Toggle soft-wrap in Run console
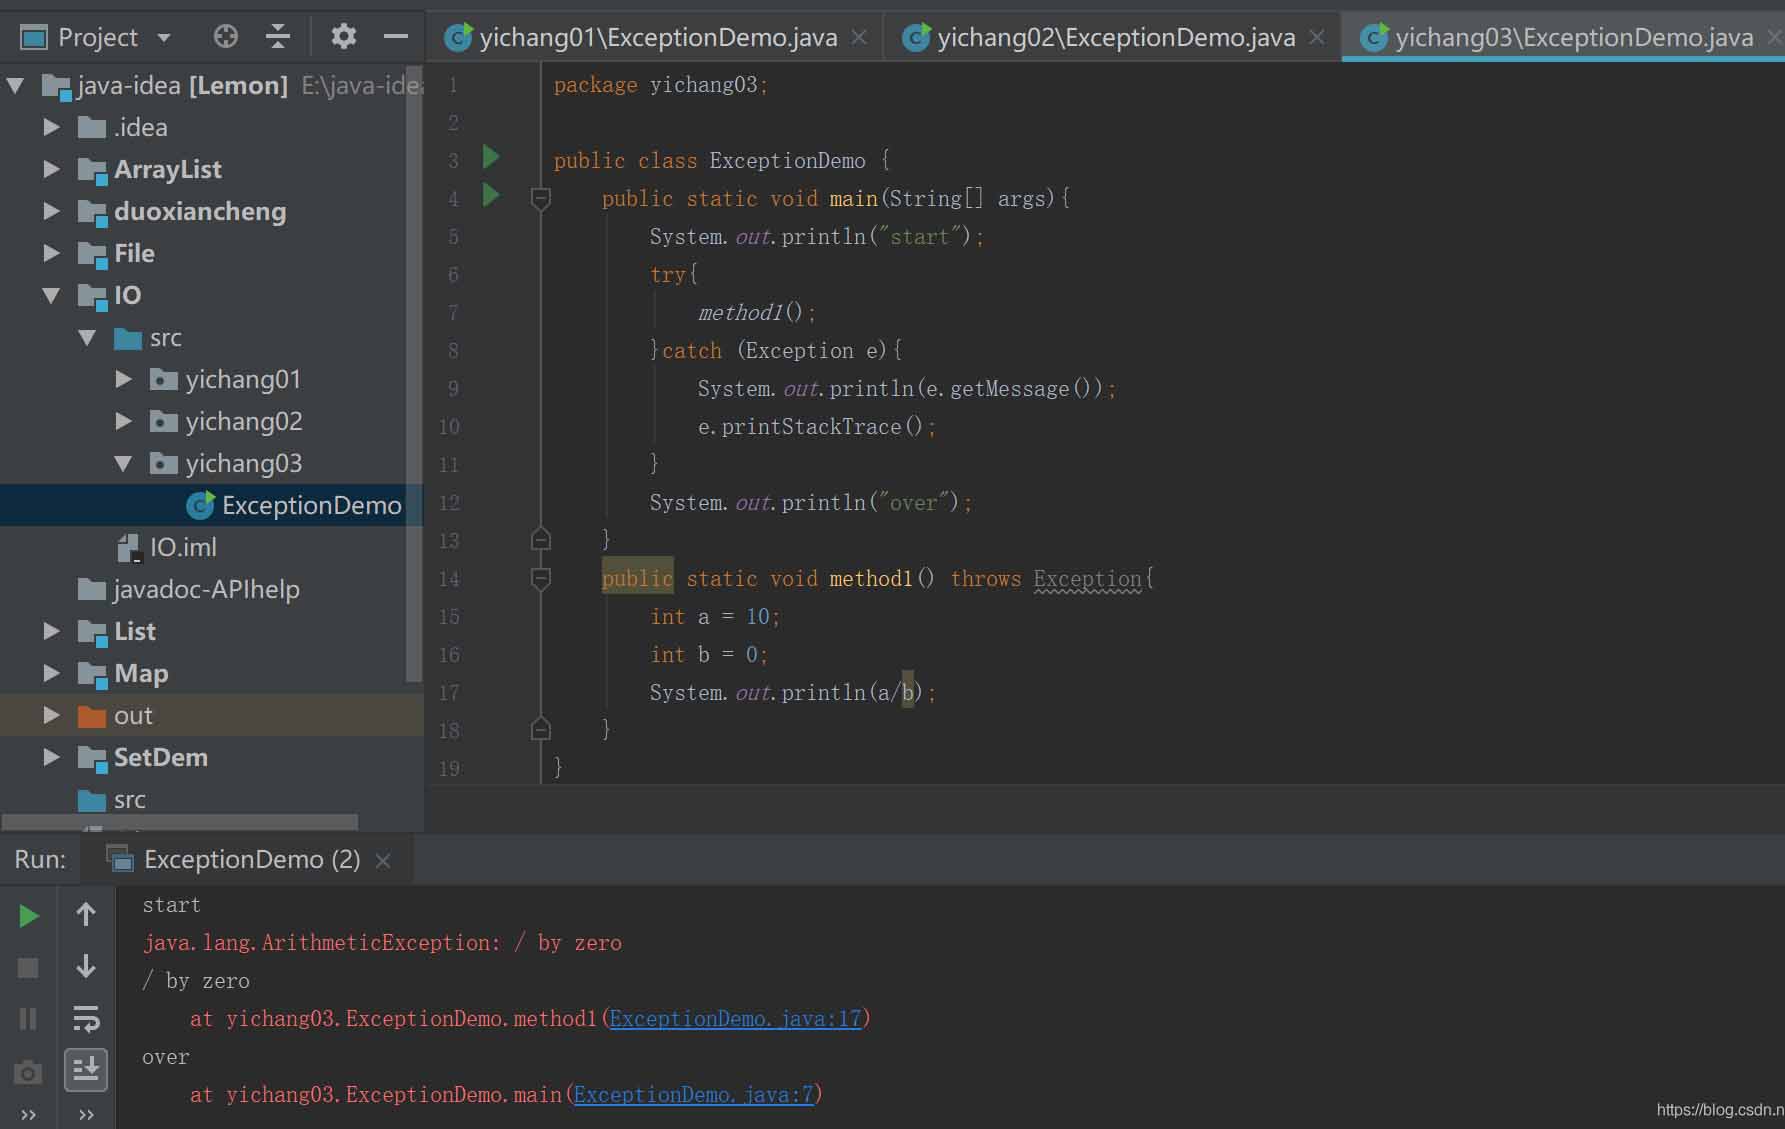 coord(86,1018)
